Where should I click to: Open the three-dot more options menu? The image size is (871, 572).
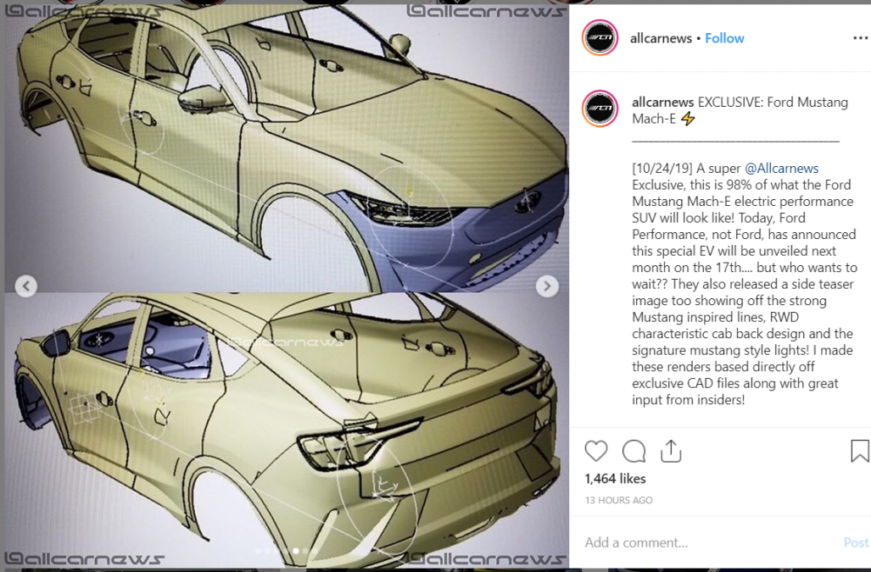point(860,38)
